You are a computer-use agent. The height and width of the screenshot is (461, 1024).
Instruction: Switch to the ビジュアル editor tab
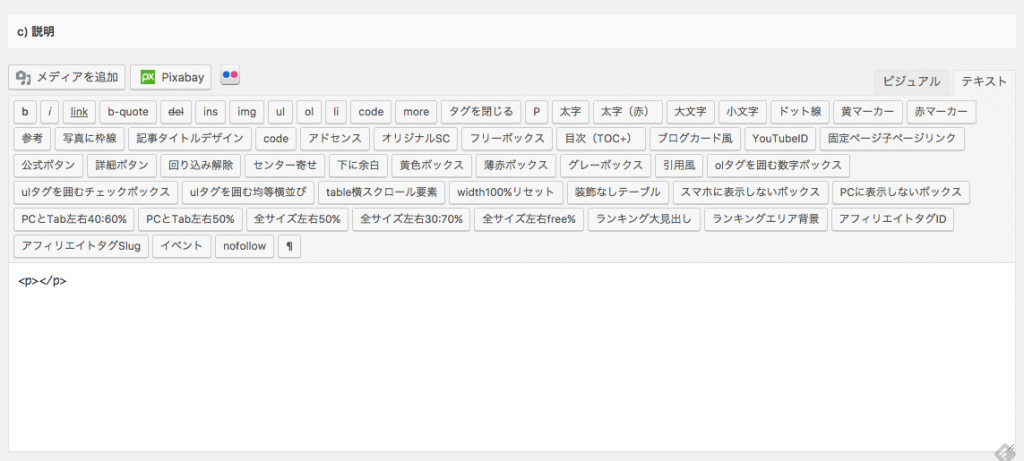(x=911, y=82)
